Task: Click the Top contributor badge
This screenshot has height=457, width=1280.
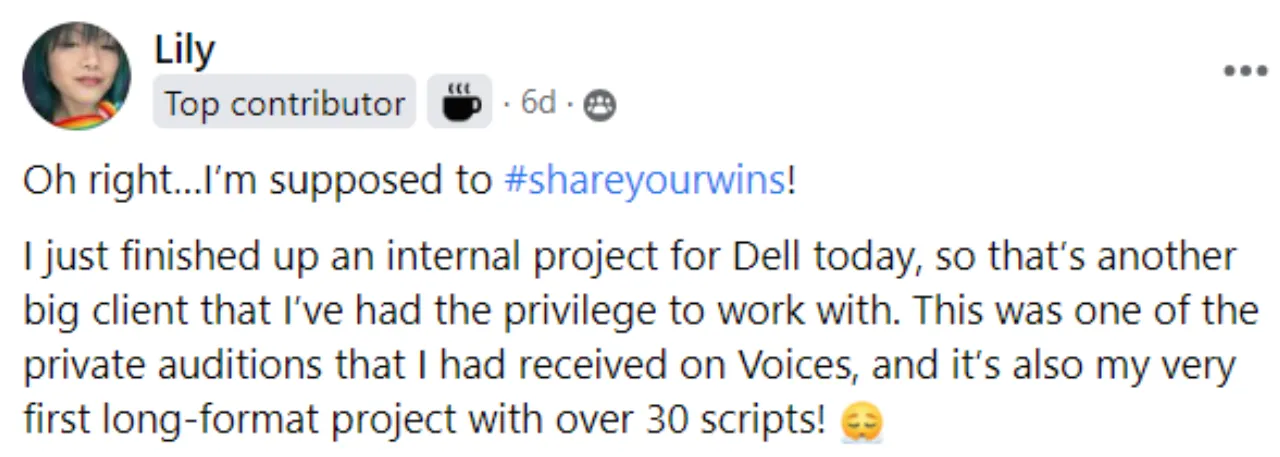Action: (284, 103)
